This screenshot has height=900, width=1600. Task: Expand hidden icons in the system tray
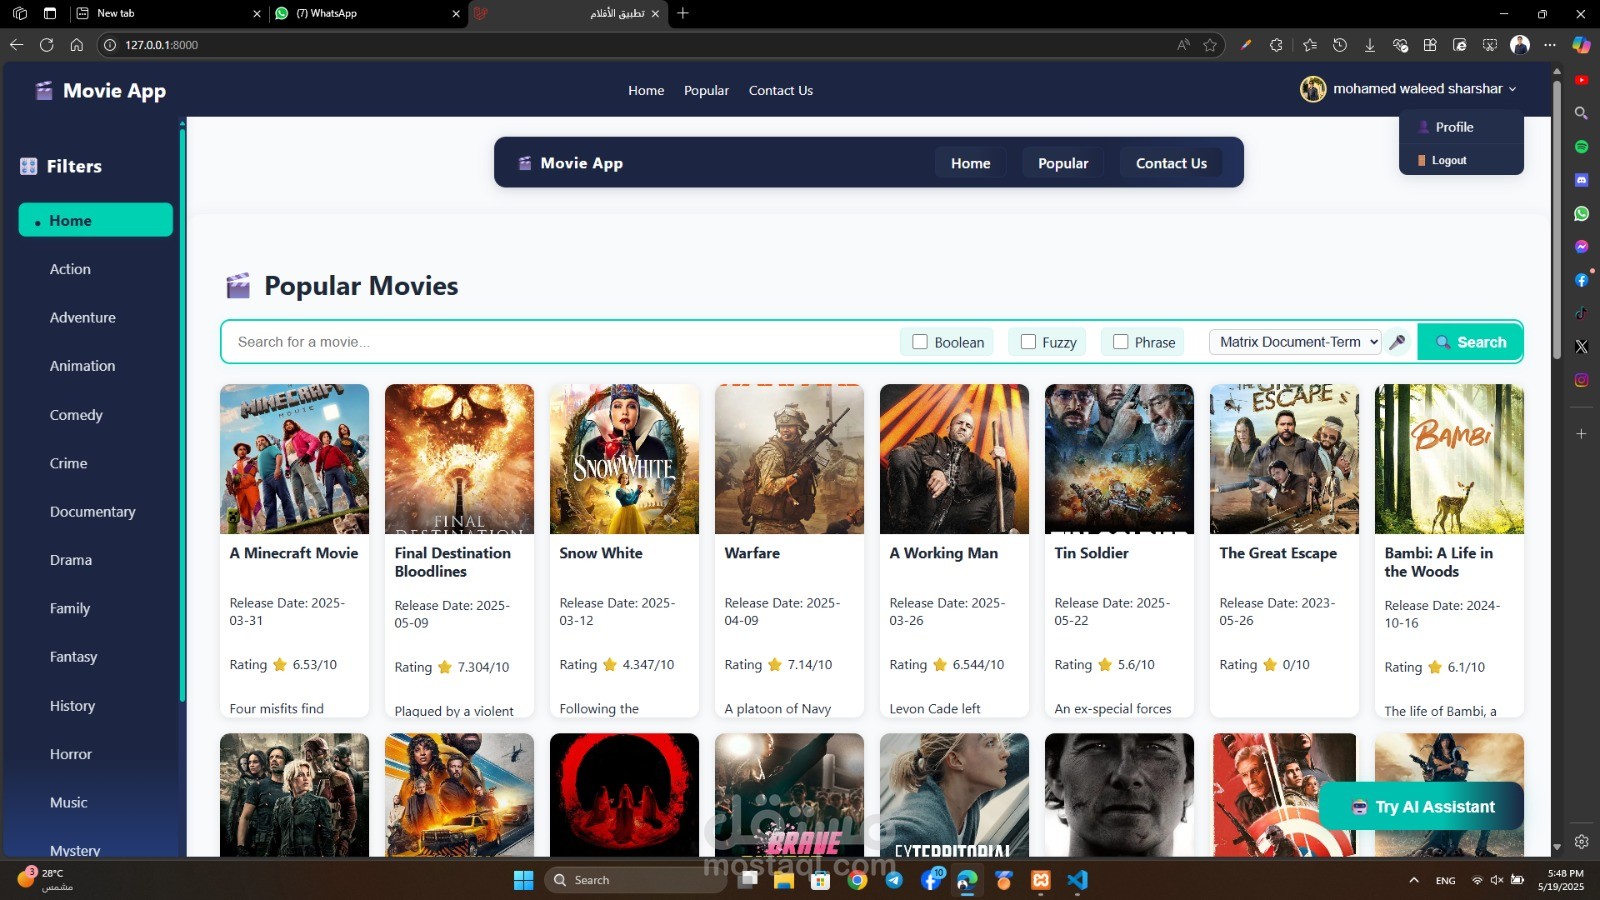point(1413,880)
